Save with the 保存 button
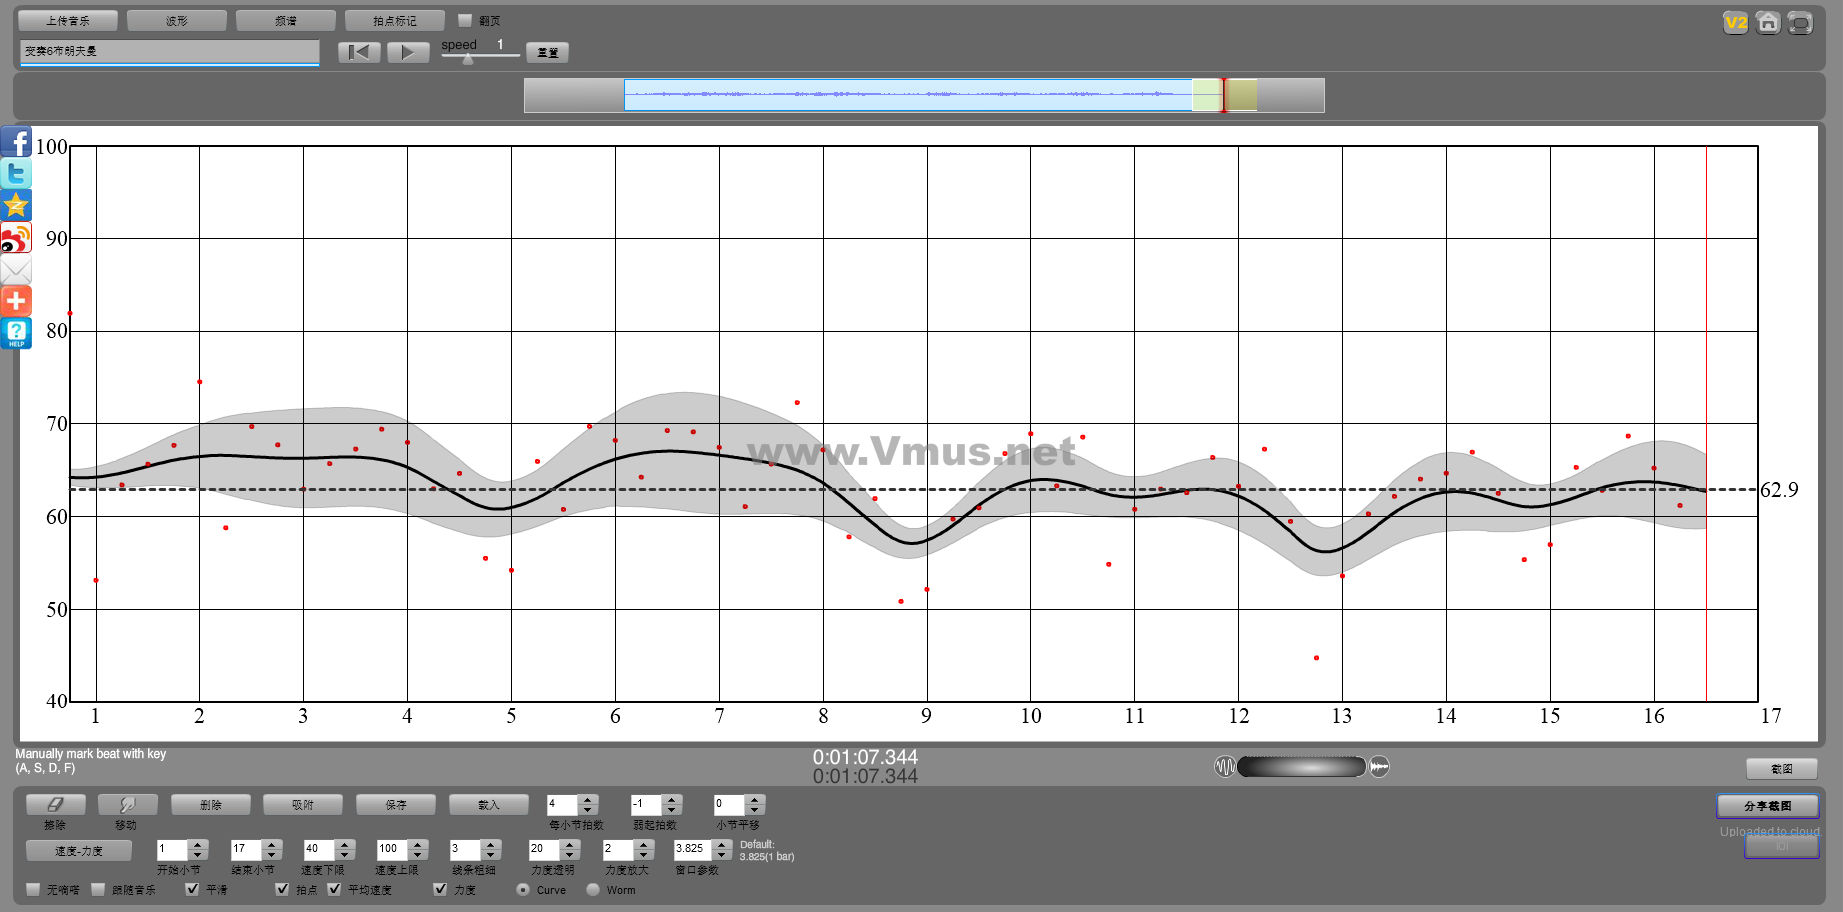Viewport: 1843px width, 912px height. point(396,805)
